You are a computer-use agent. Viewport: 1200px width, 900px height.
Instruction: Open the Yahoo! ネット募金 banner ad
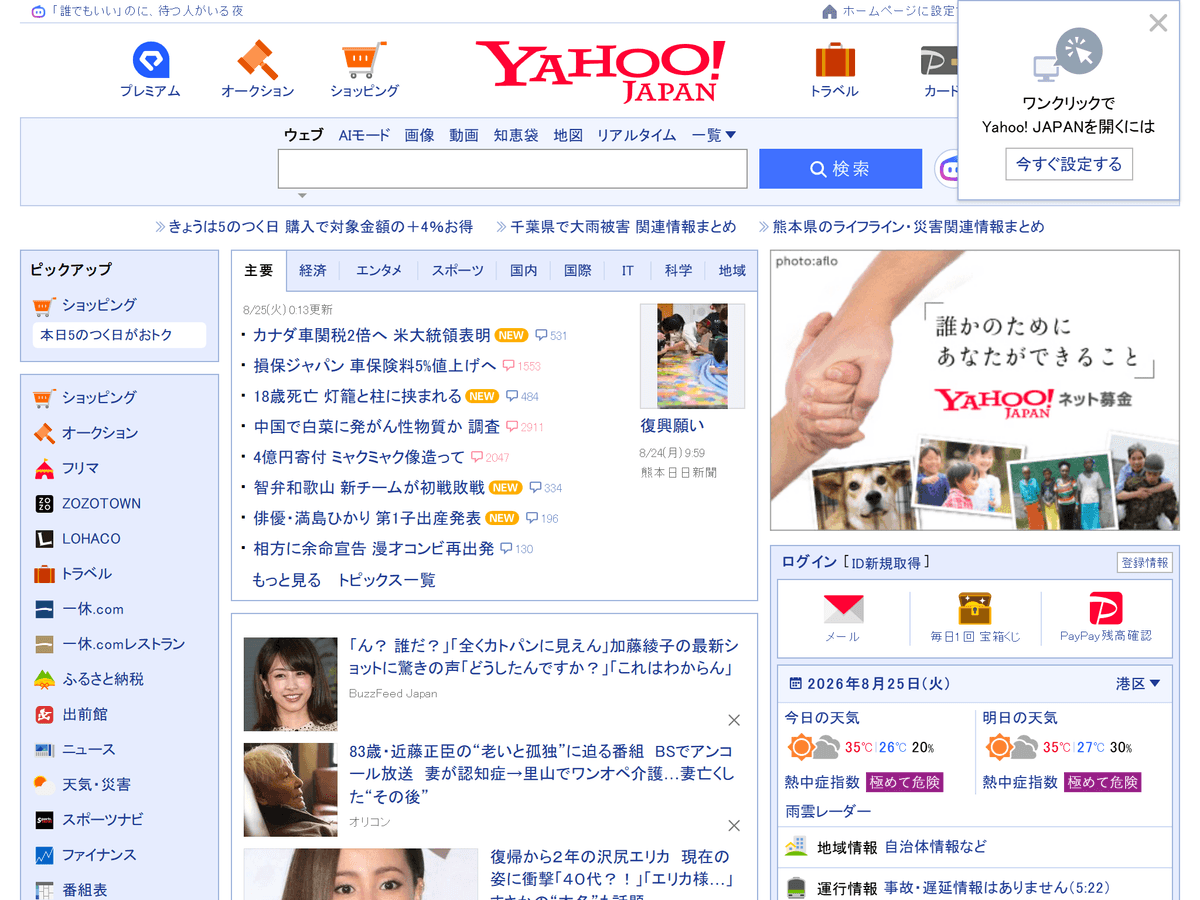pos(974,390)
